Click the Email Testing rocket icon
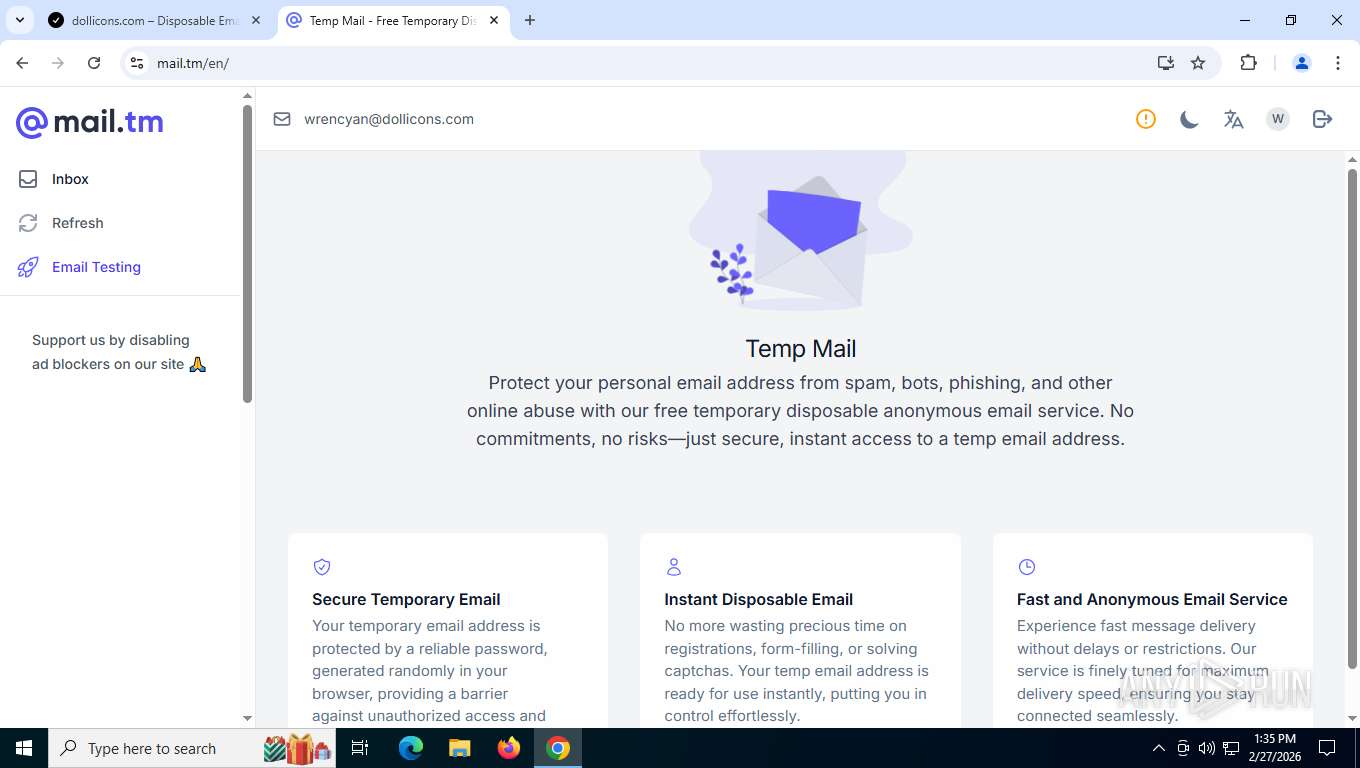1360x768 pixels. click(28, 267)
